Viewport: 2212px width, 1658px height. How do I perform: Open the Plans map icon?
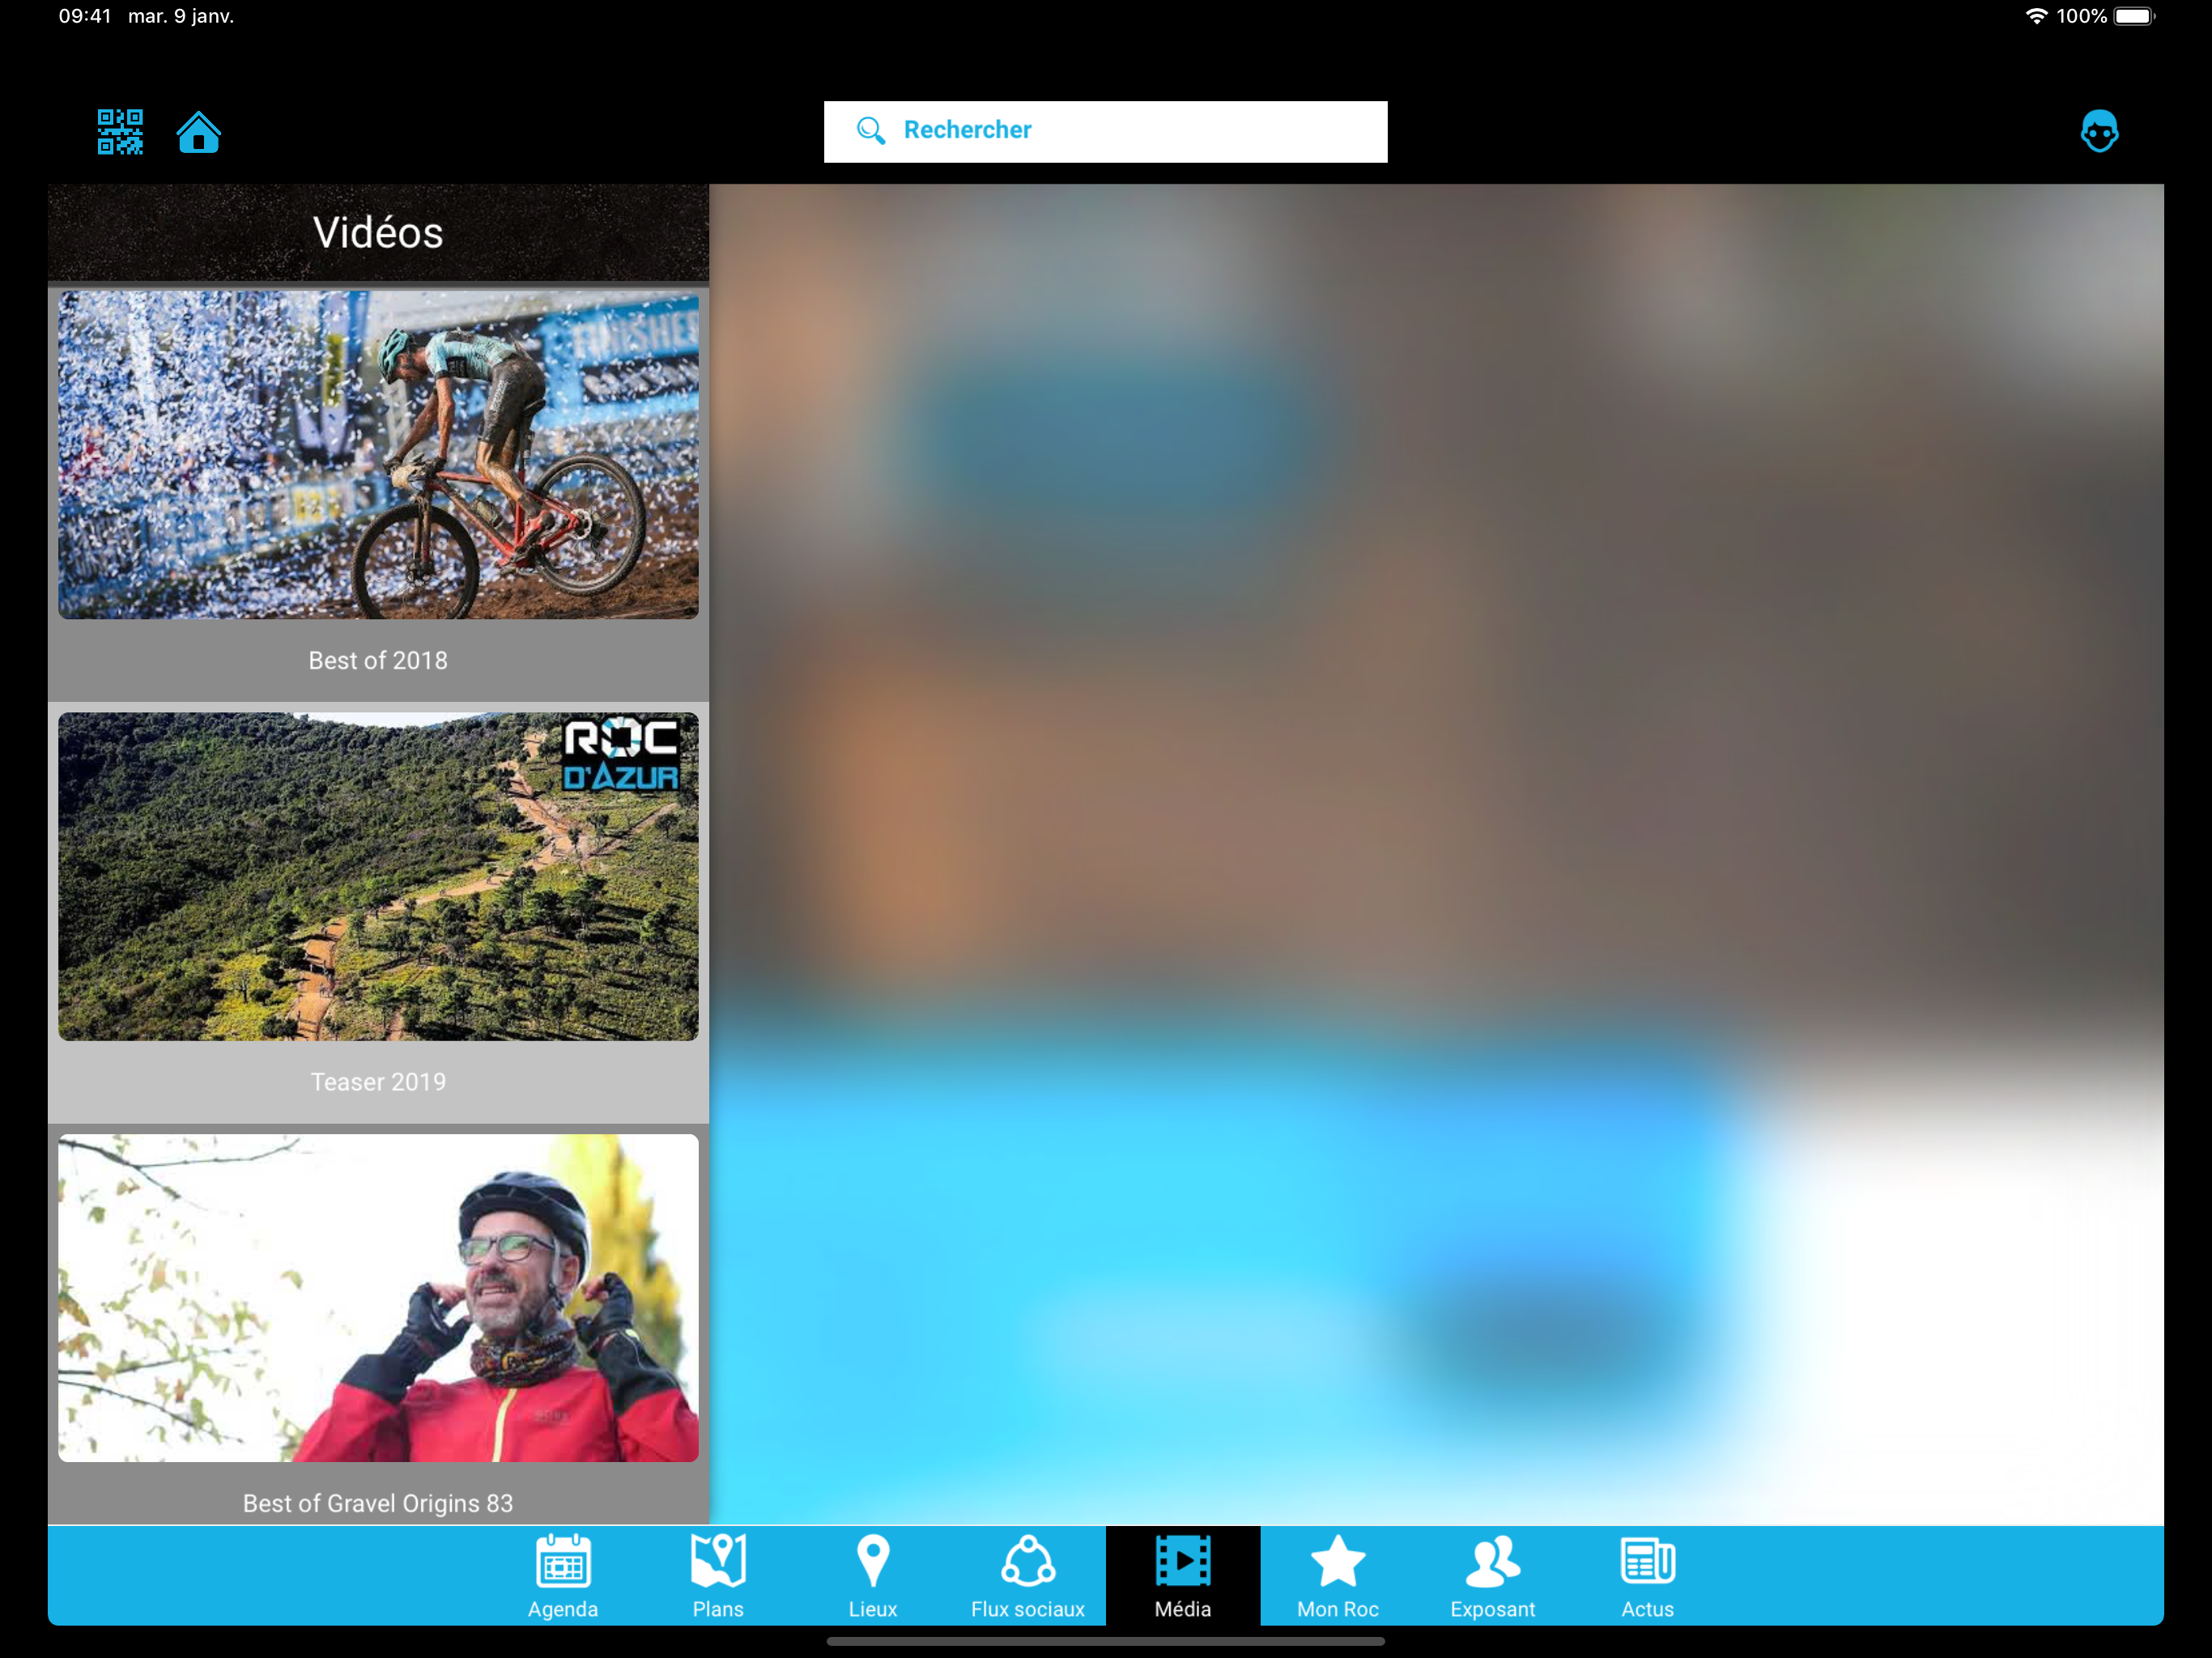(718, 1561)
